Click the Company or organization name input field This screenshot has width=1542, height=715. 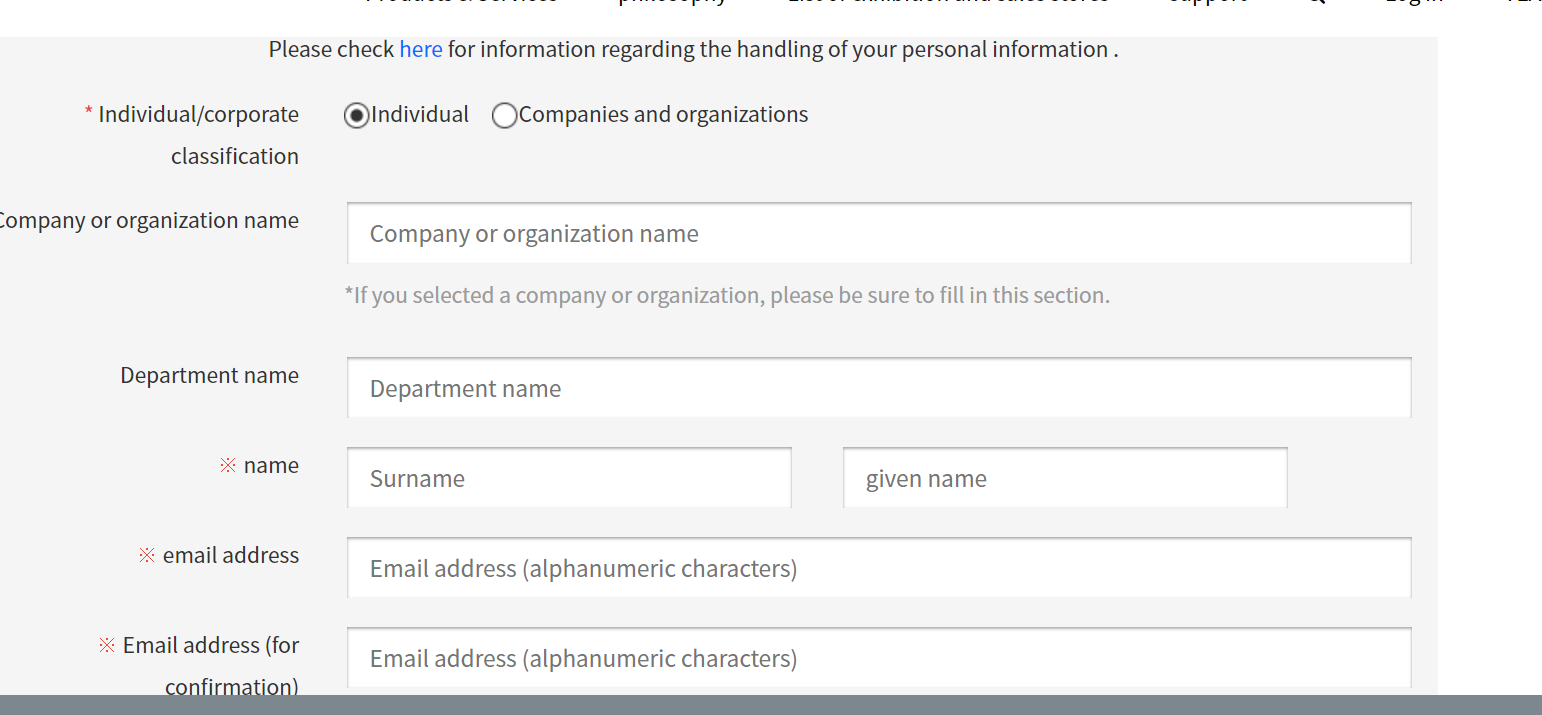tap(878, 234)
